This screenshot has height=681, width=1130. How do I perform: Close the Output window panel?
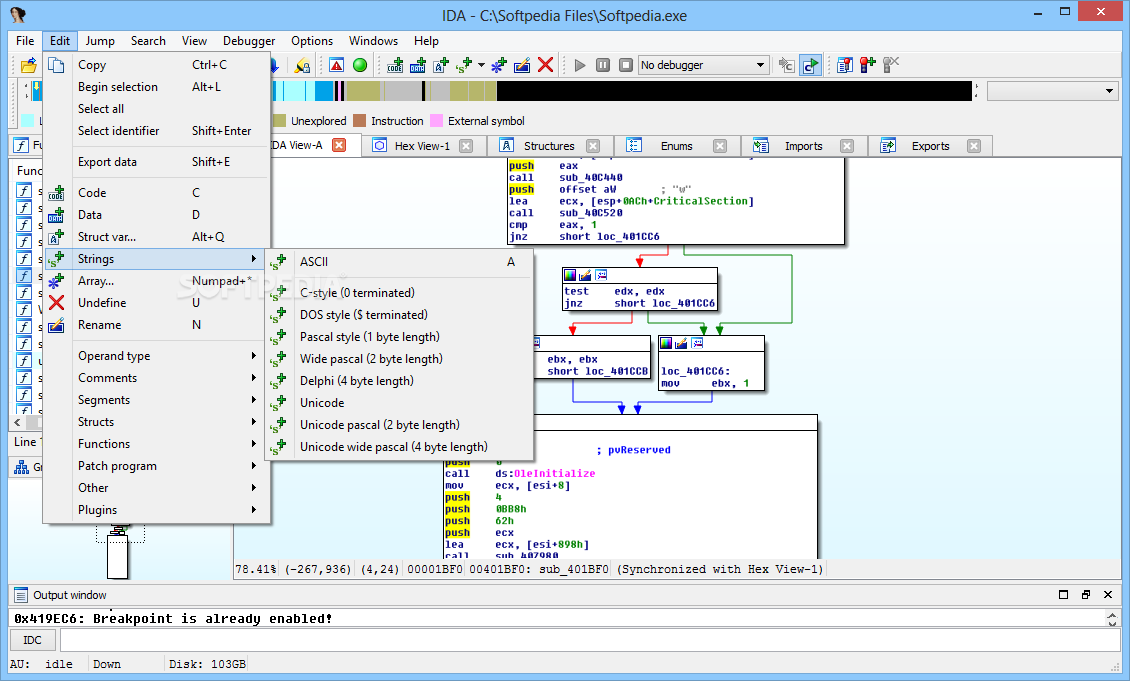click(1108, 595)
